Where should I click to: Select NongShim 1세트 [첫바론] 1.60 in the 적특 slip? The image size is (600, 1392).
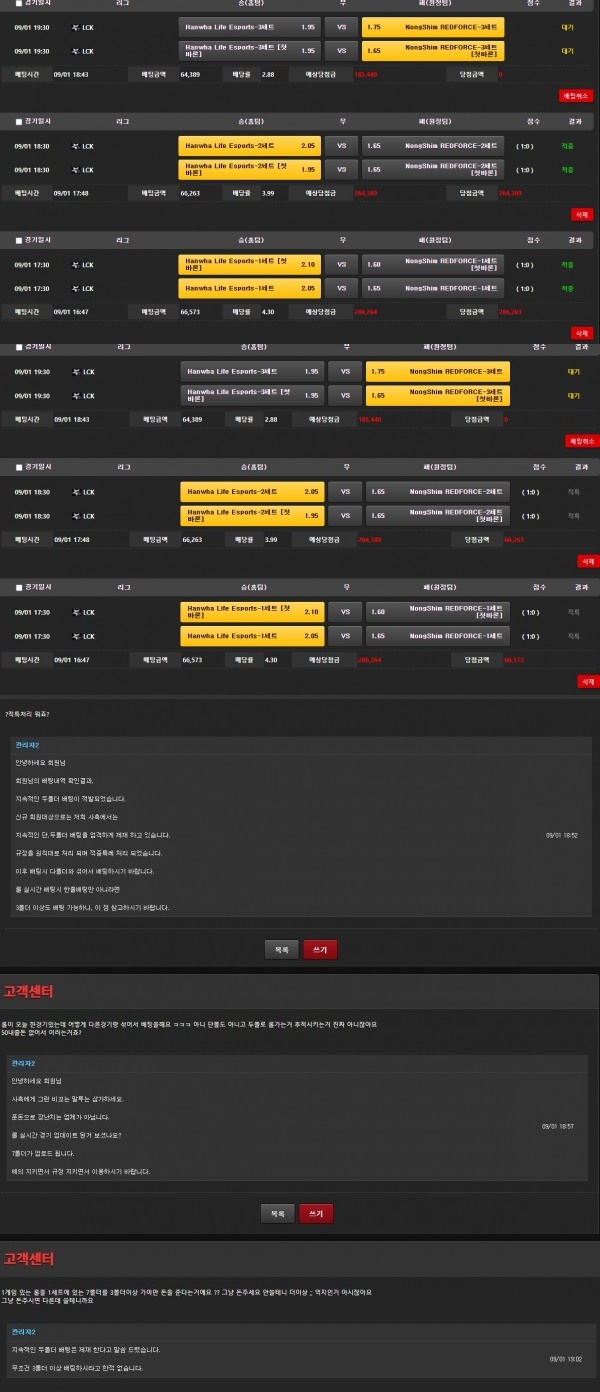[x=438, y=611]
